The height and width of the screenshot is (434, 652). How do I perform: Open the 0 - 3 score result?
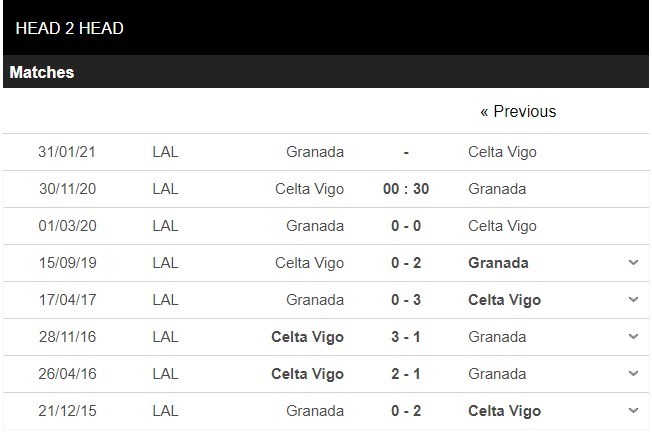click(x=405, y=300)
